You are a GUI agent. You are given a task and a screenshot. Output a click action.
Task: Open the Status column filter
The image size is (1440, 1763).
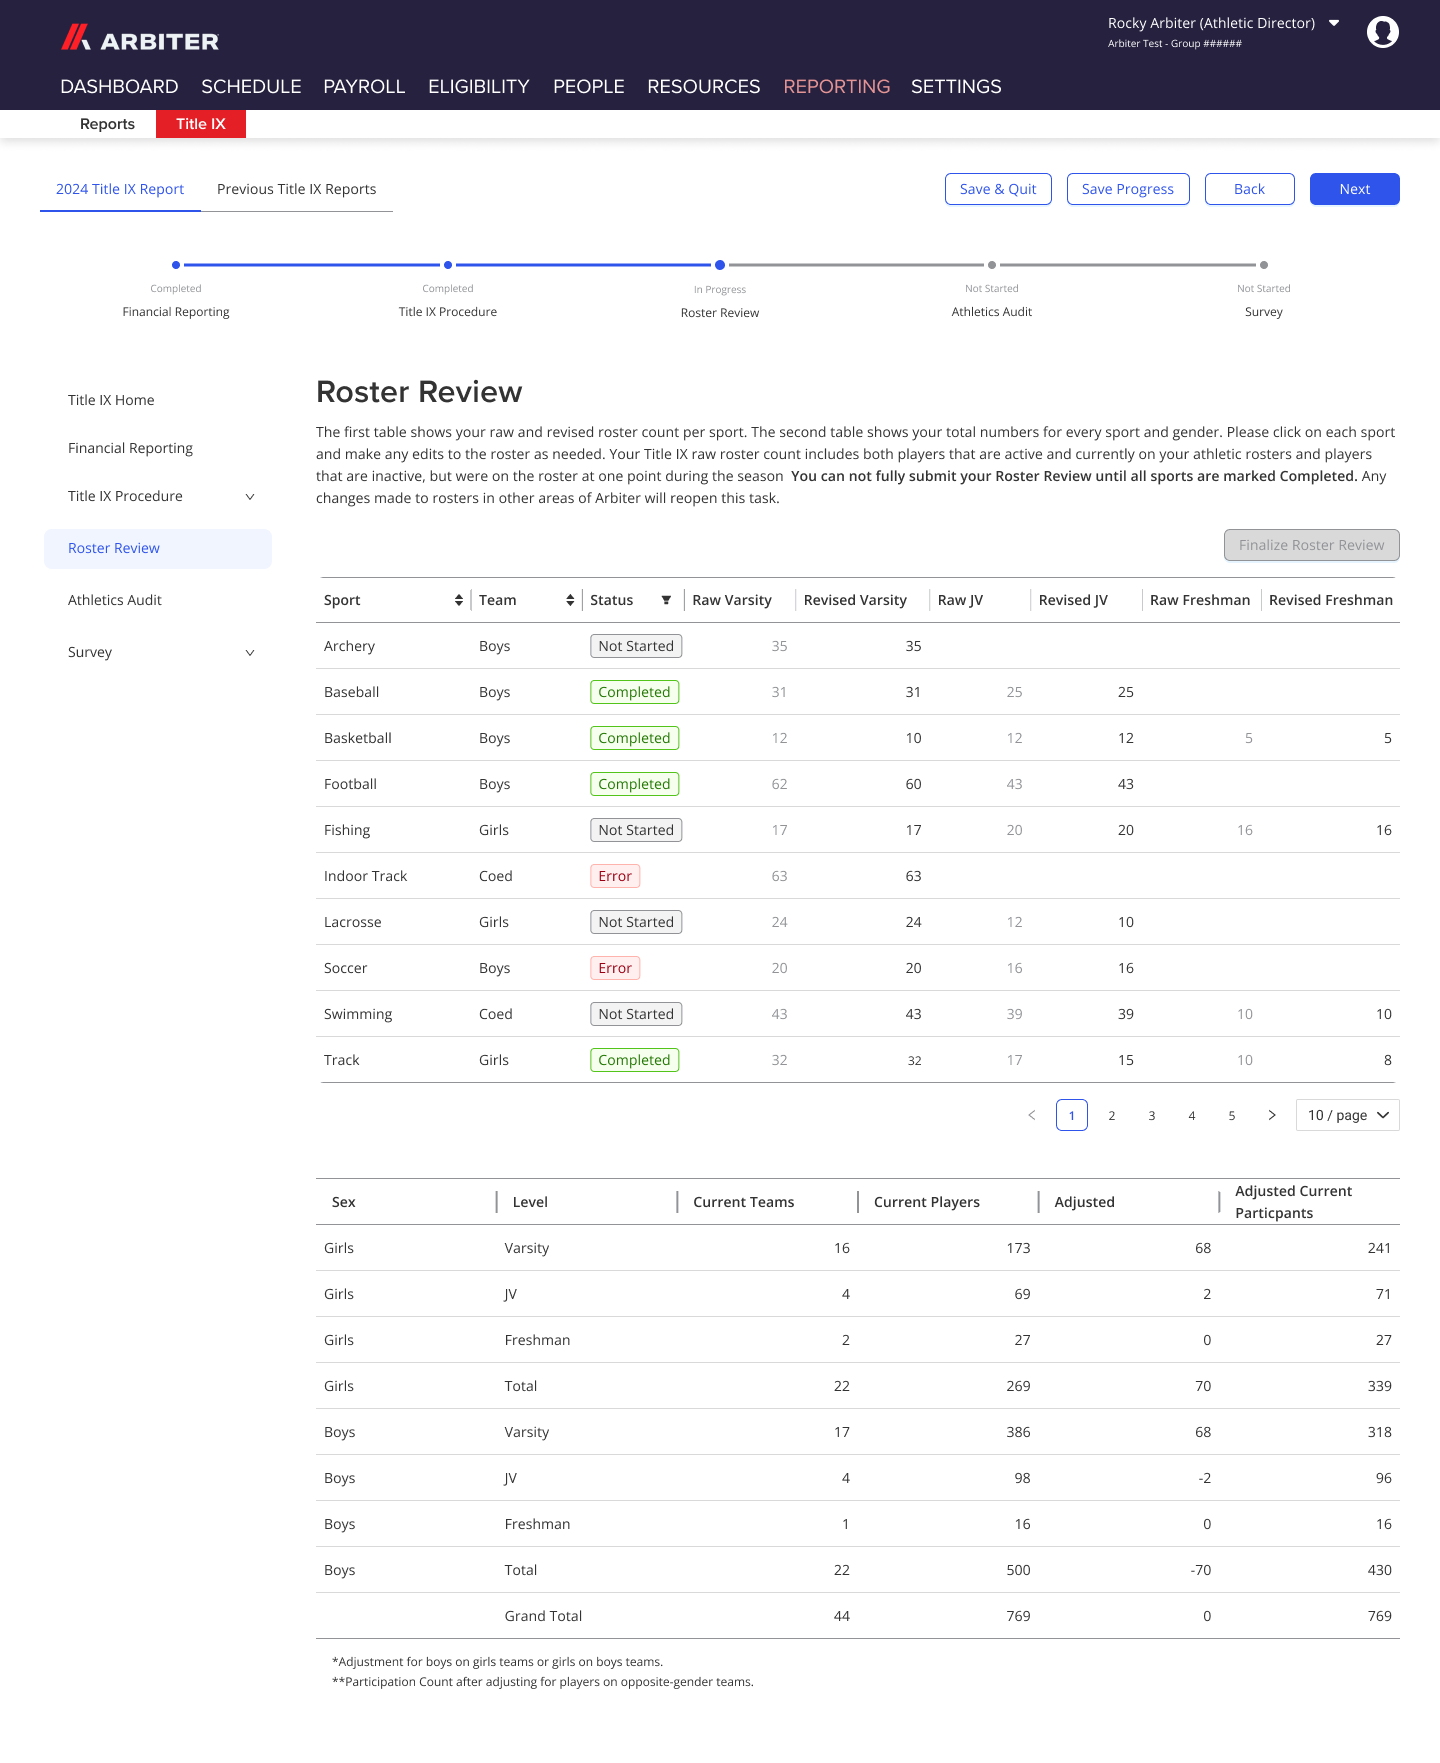[666, 600]
